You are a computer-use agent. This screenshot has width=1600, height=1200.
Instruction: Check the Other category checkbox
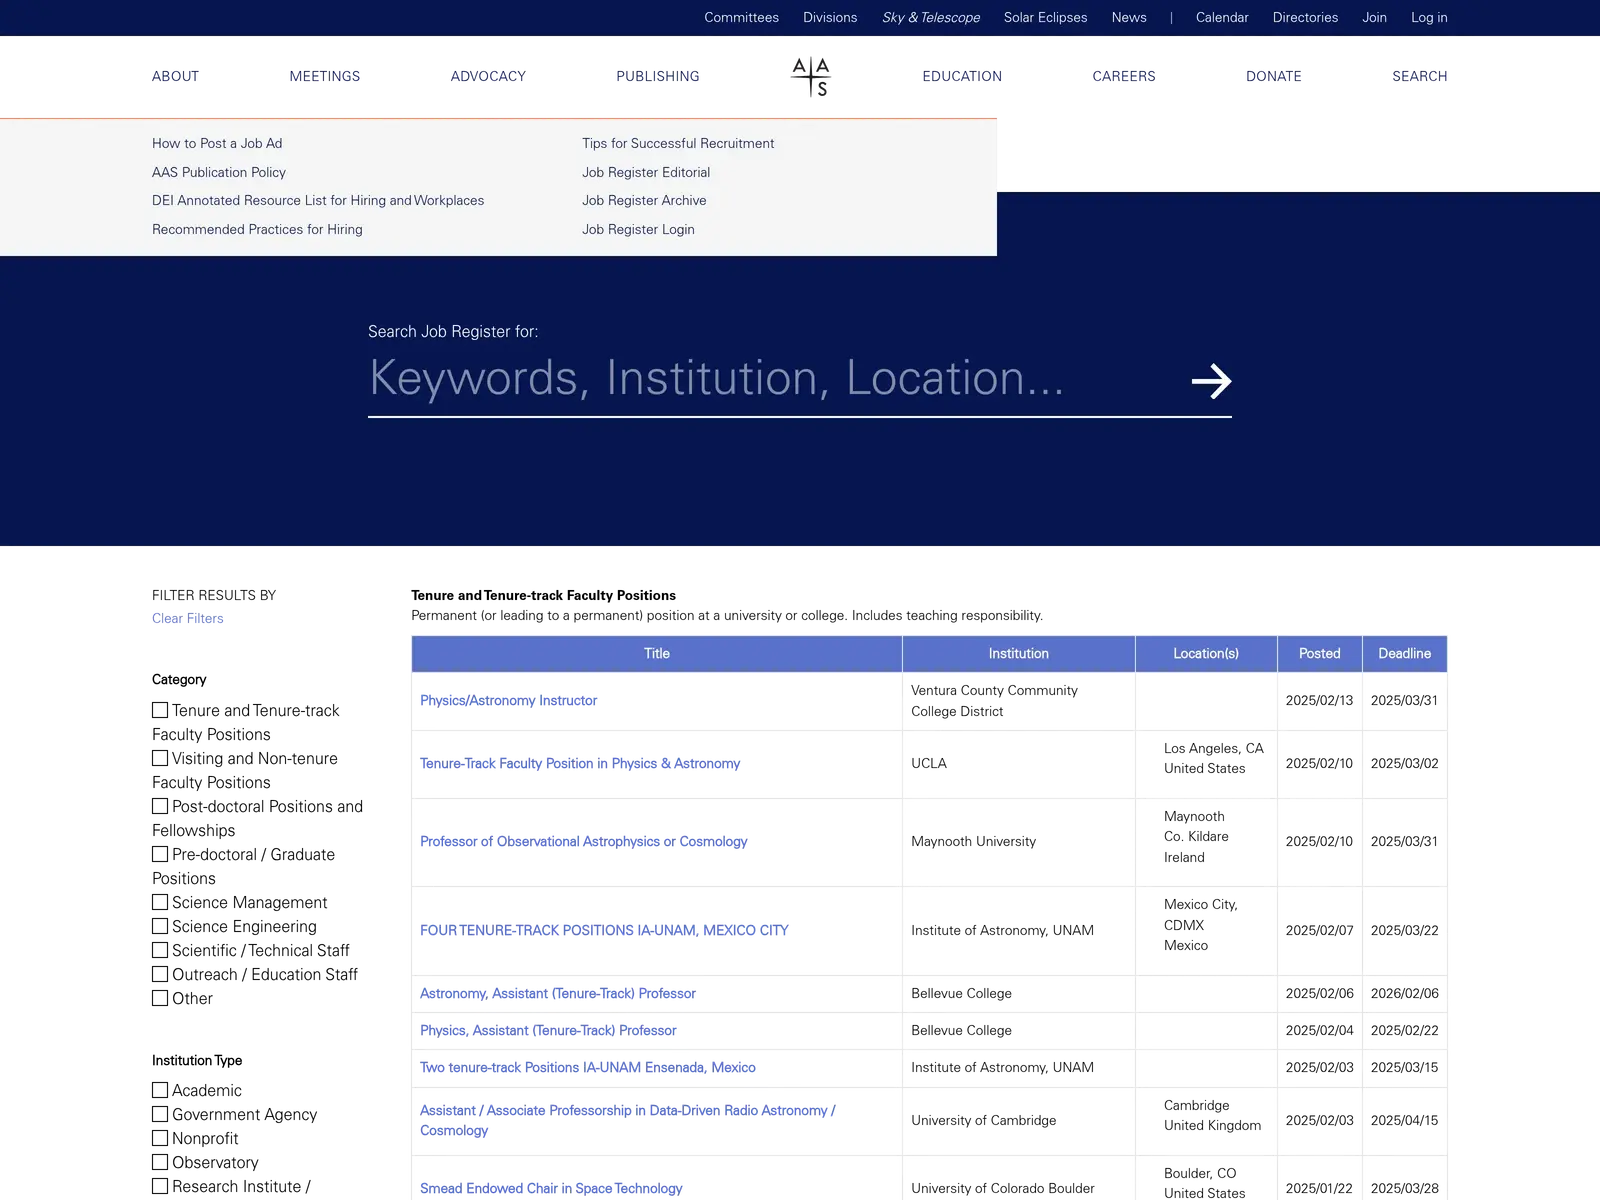(x=160, y=998)
